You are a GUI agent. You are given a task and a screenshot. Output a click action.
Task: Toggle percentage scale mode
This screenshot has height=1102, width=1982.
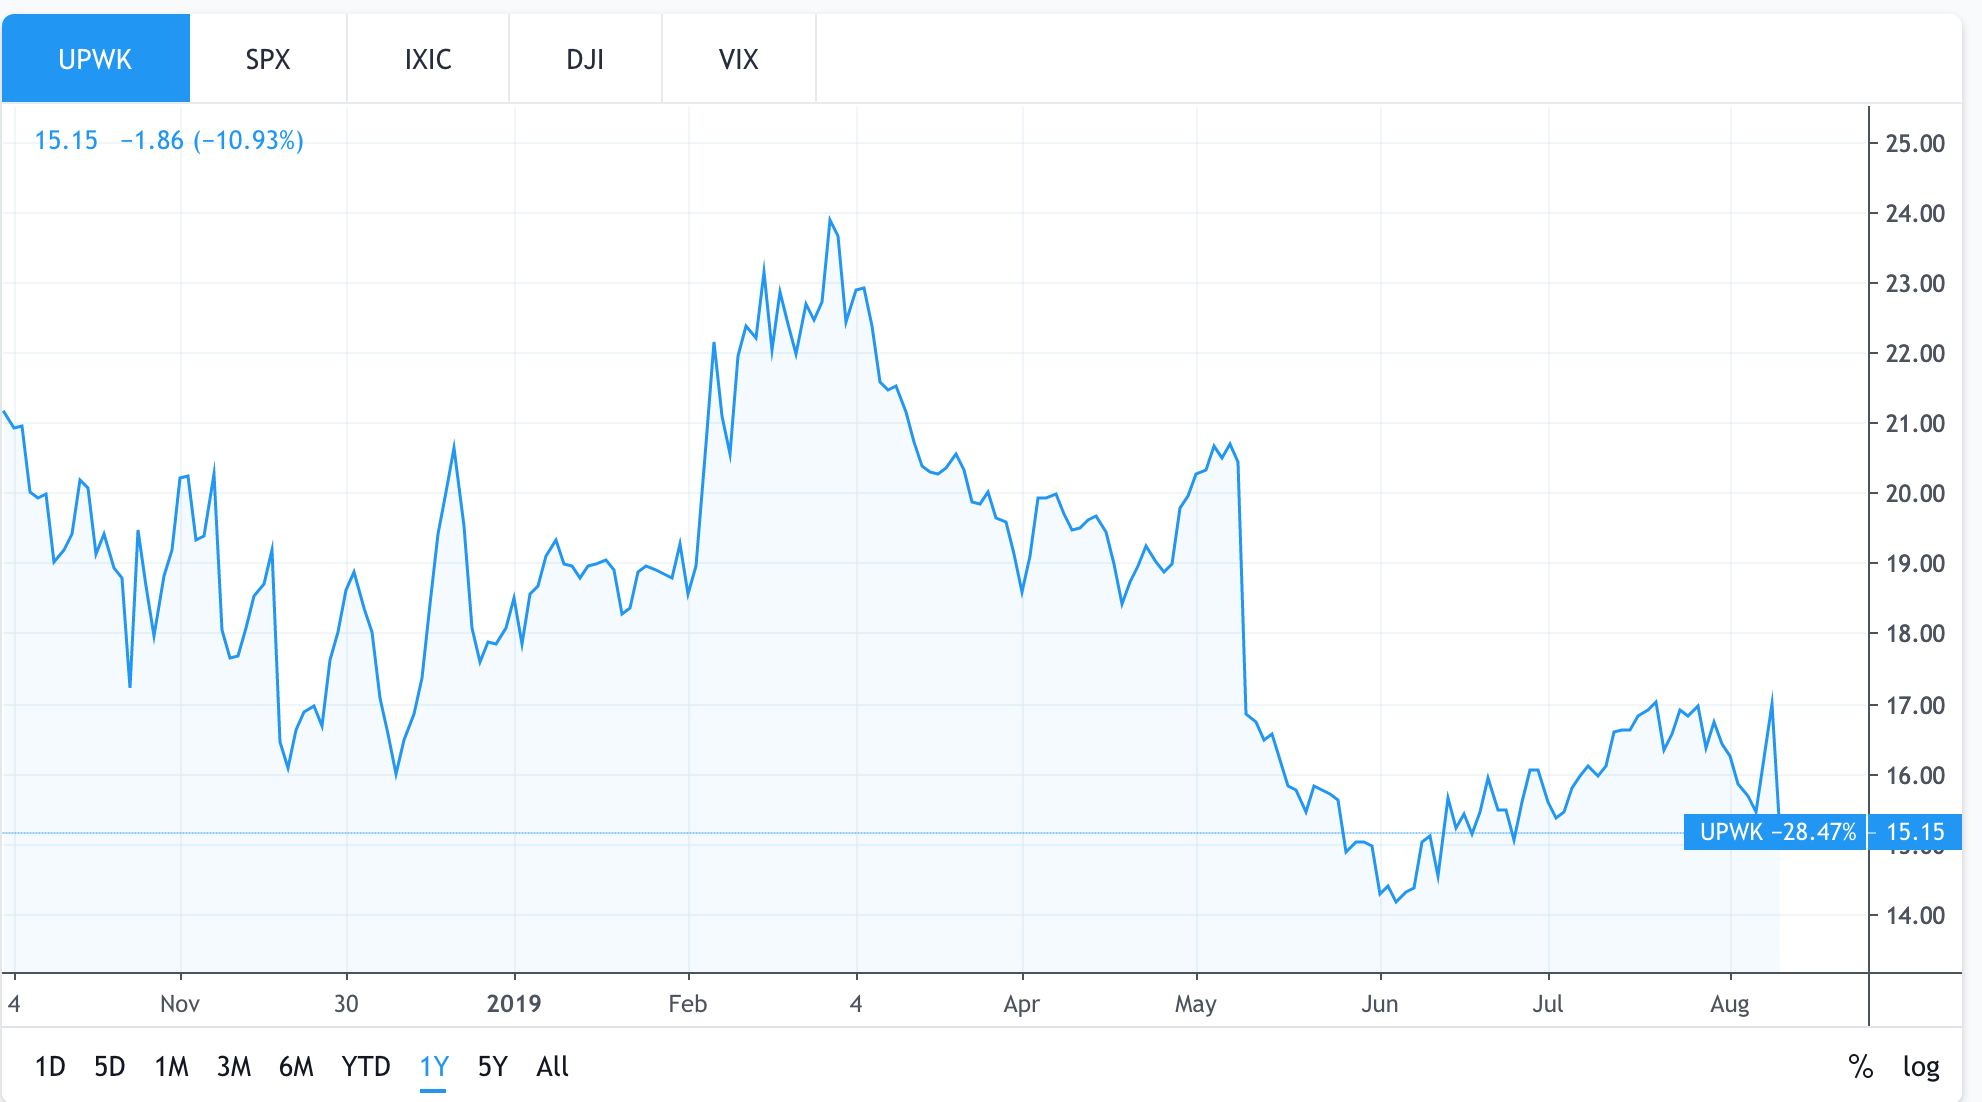pos(1862,1066)
